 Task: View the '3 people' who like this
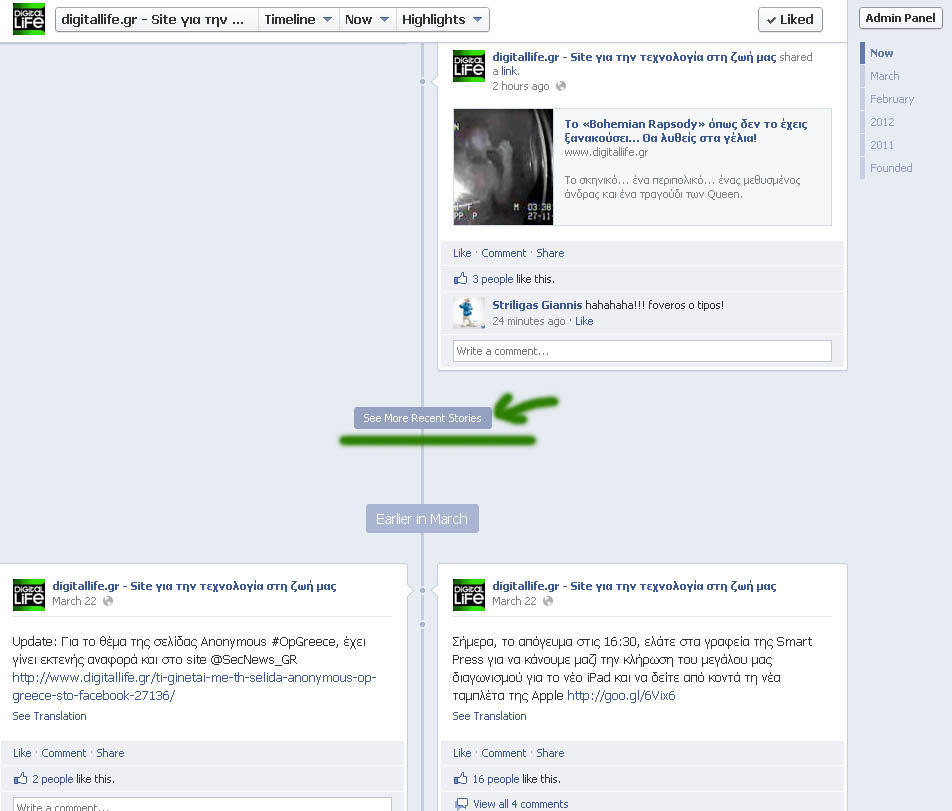coord(492,279)
